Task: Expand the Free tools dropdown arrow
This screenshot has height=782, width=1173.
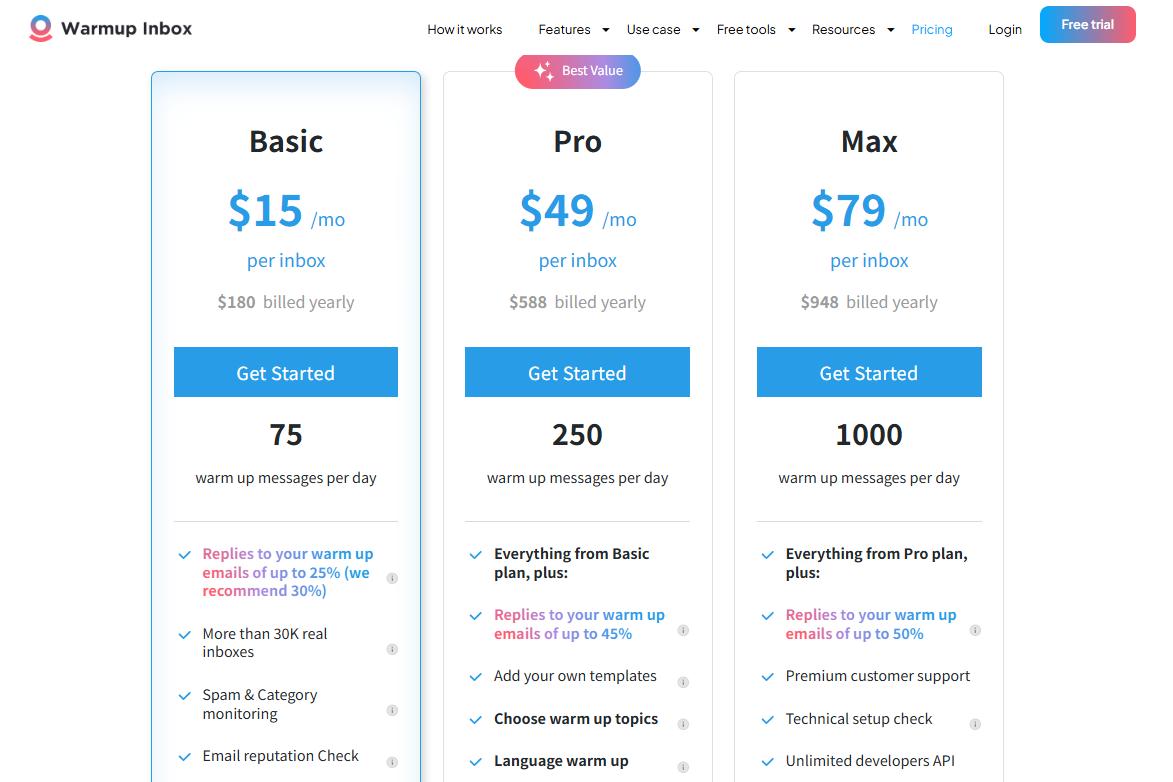Action: pyautogui.click(x=791, y=30)
